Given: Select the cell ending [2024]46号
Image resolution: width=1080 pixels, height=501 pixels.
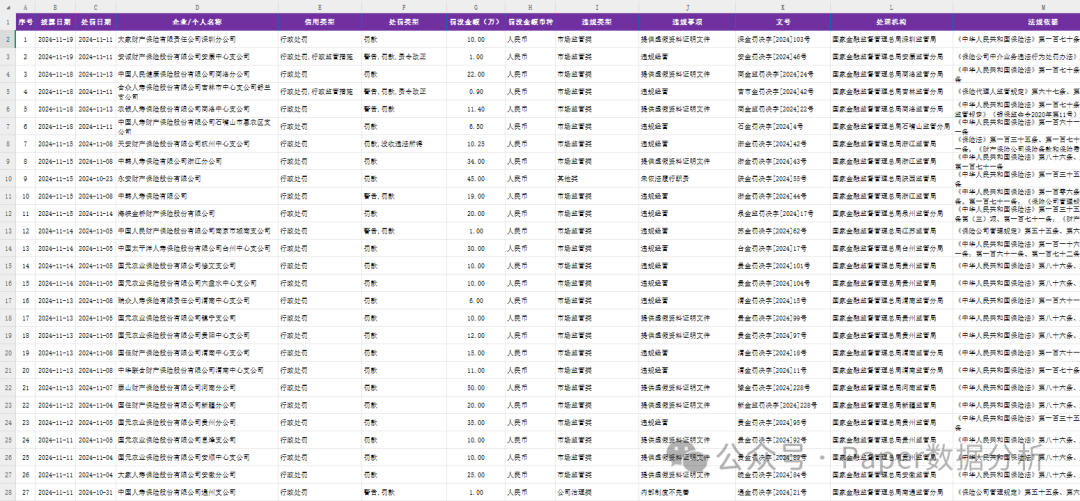Looking at the screenshot, I should point(783,57).
